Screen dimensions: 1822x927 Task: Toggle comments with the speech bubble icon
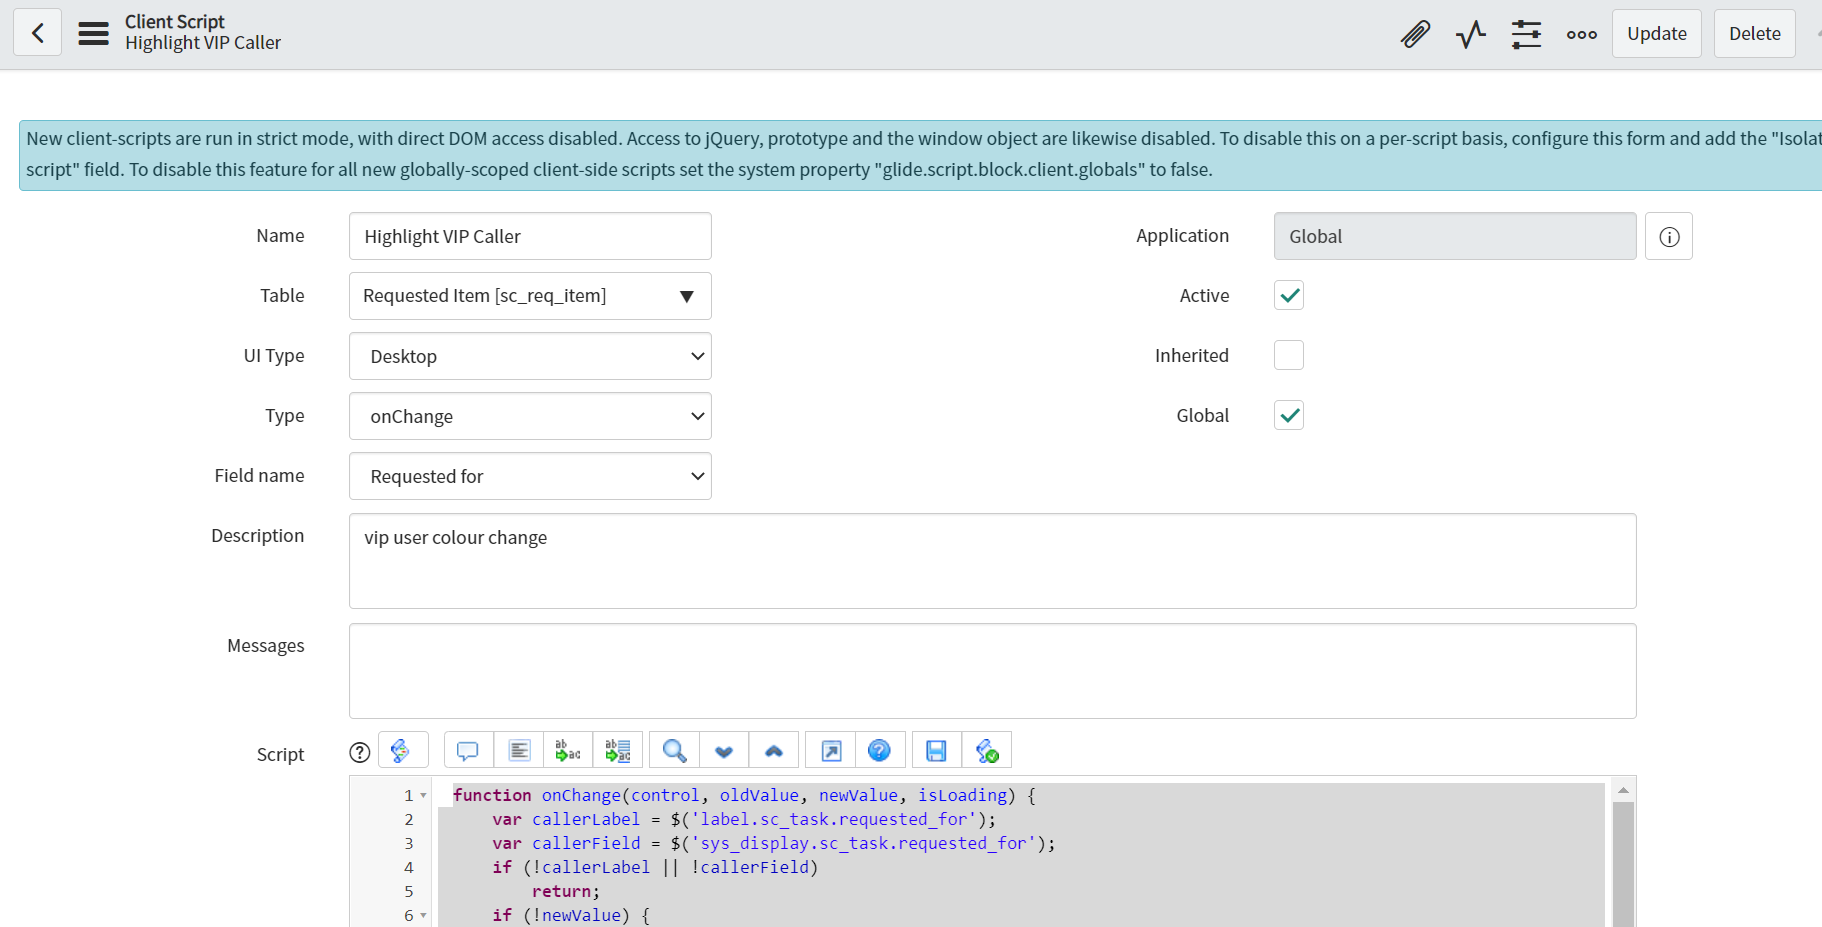click(x=469, y=749)
